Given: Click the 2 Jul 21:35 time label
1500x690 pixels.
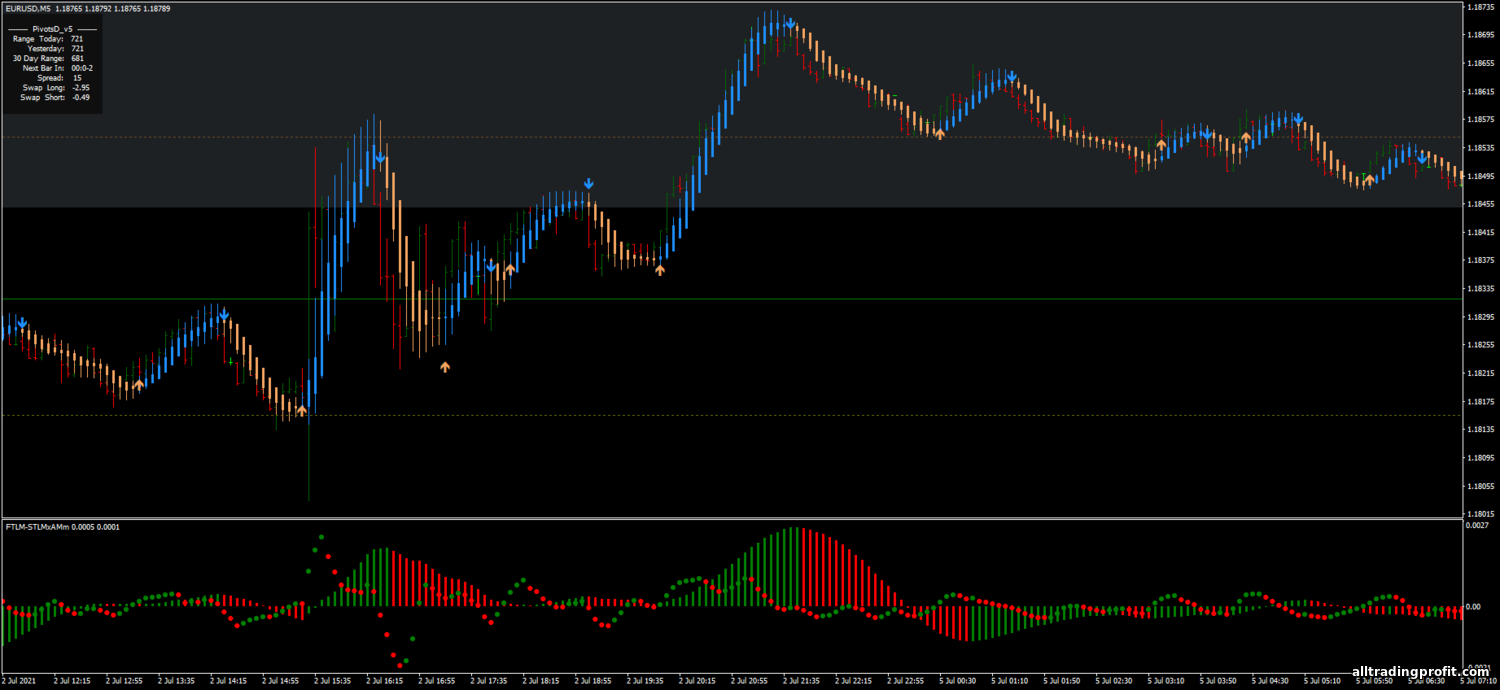Looking at the screenshot, I should (800, 681).
